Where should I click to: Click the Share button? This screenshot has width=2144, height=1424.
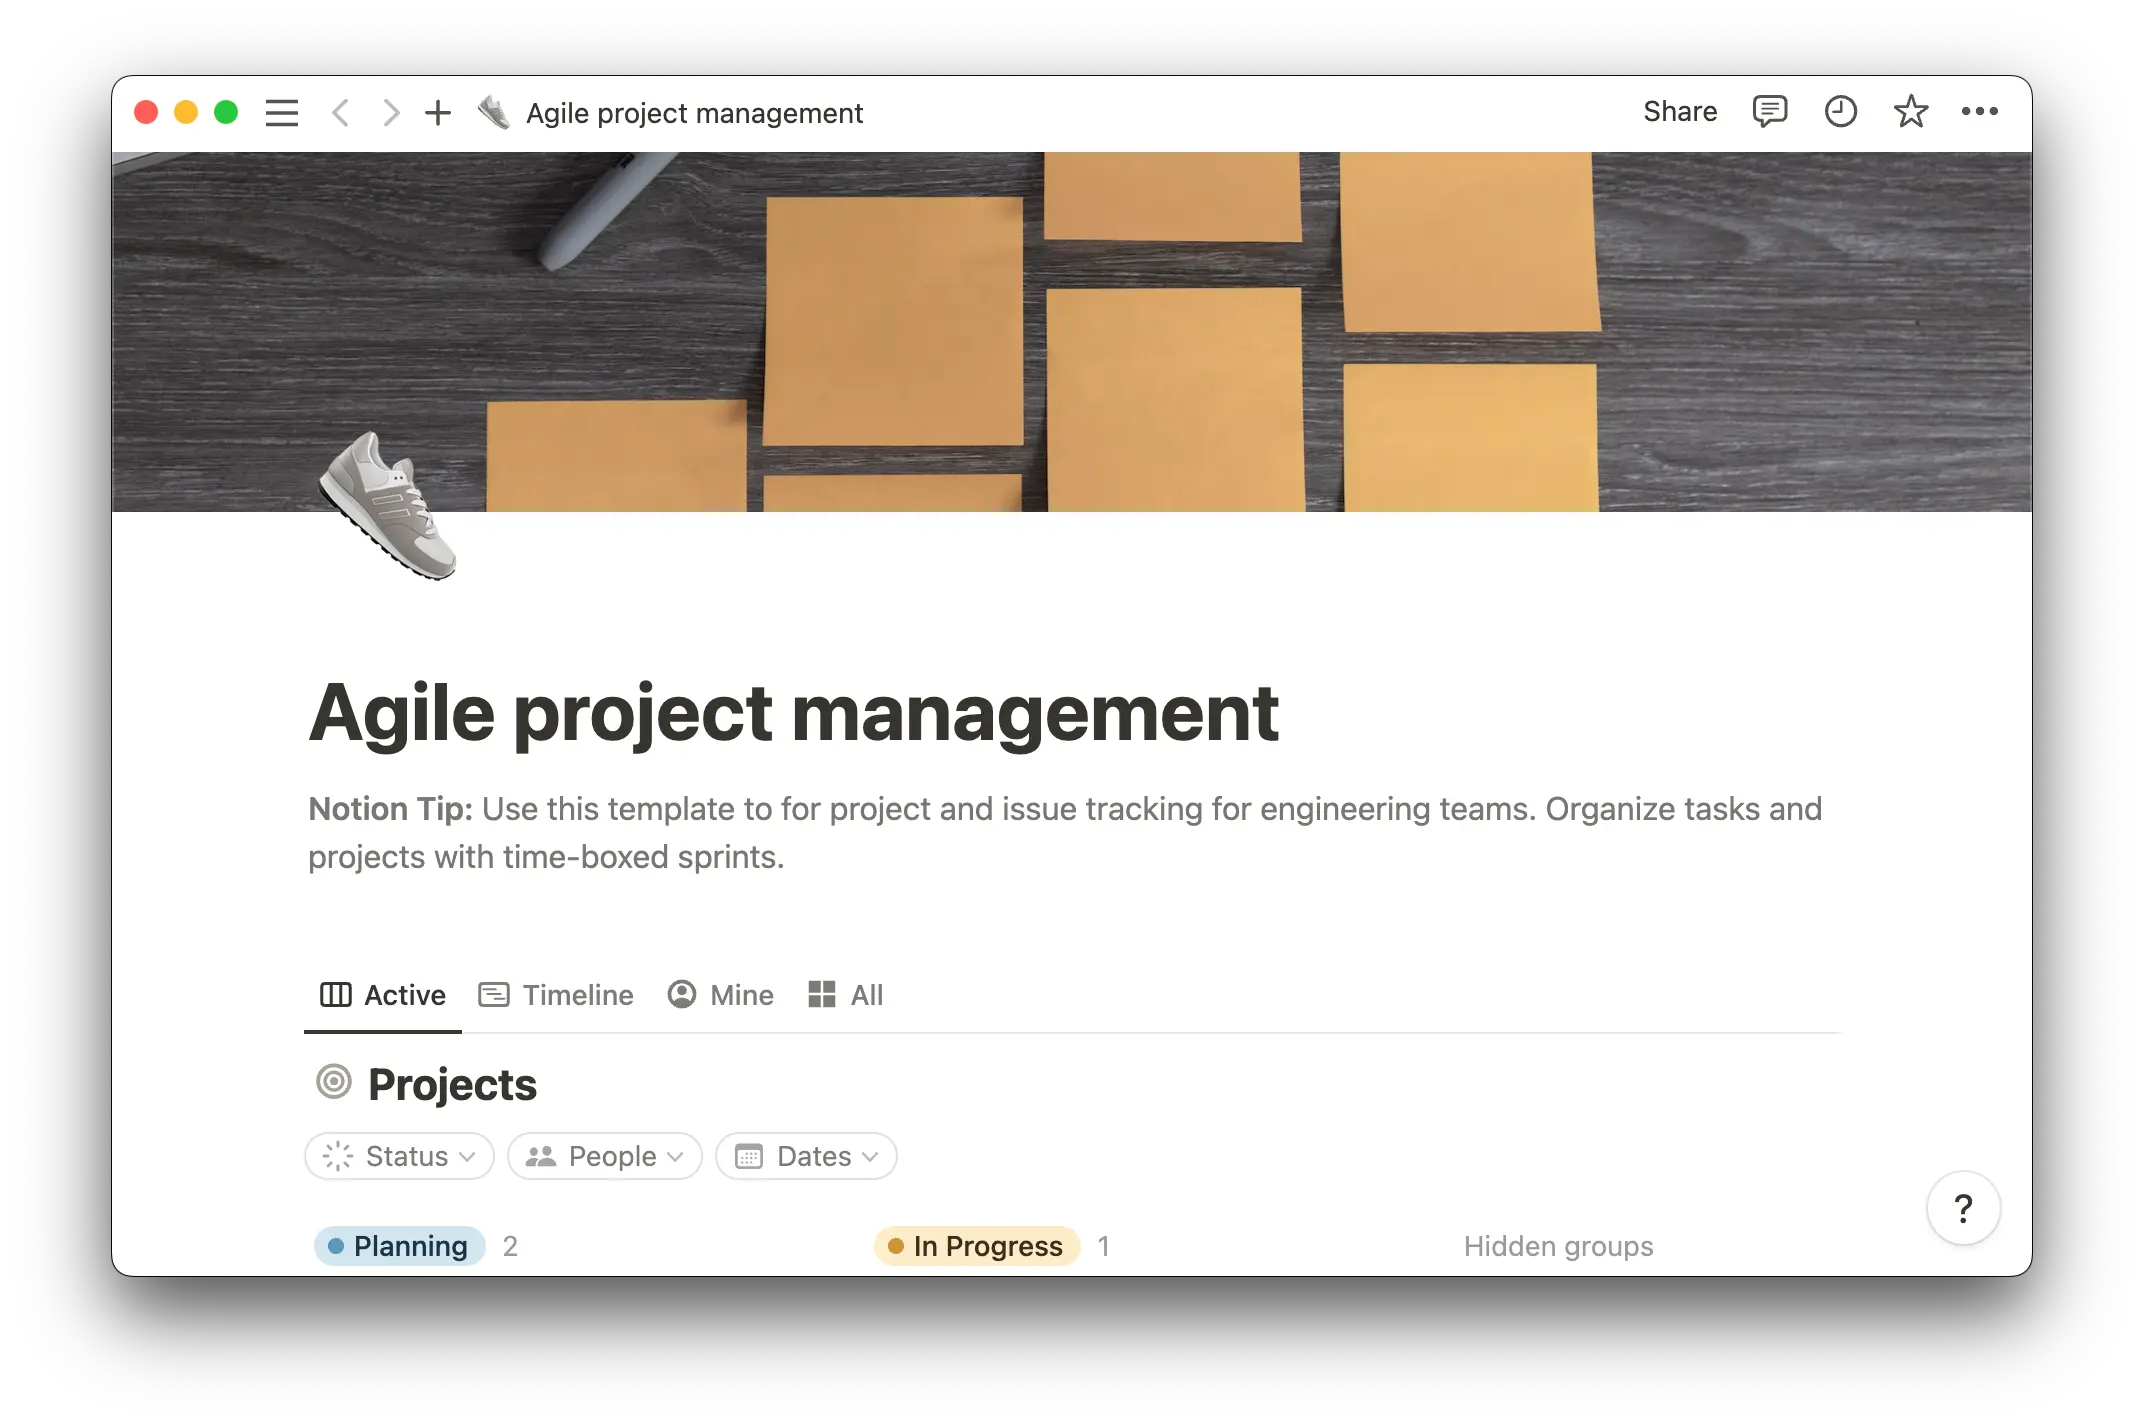[1679, 111]
